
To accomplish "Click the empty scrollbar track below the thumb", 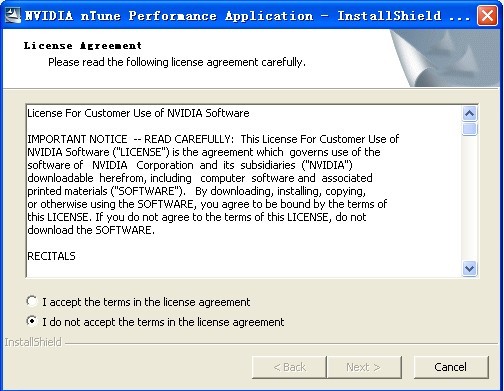I will (x=469, y=198).
